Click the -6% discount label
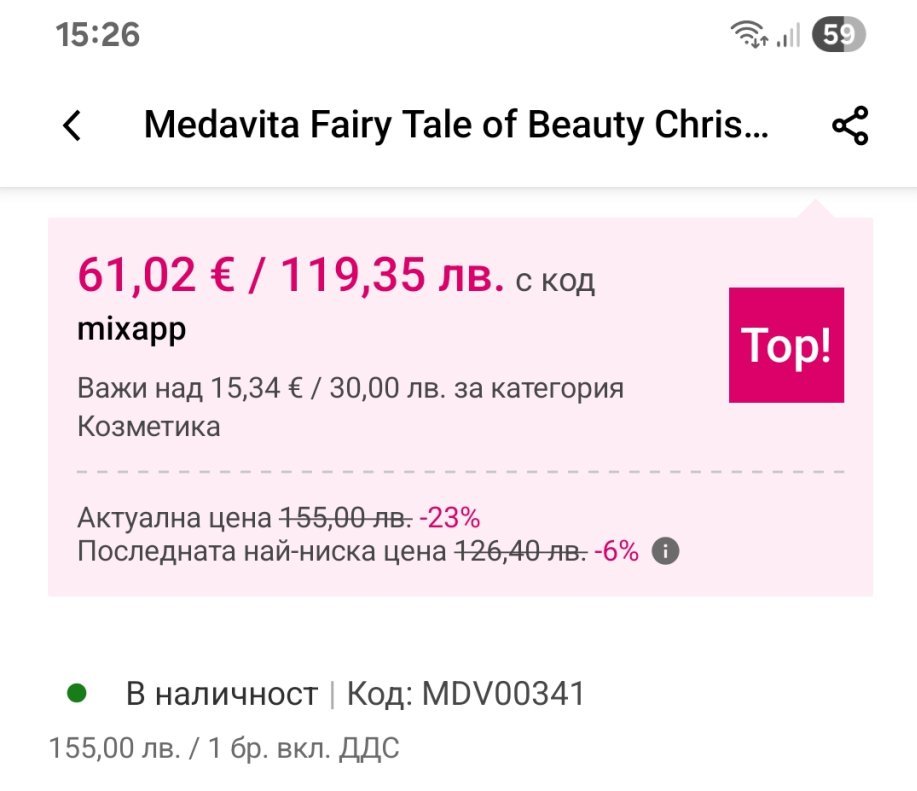This screenshot has height=791, width=917. coord(616,551)
